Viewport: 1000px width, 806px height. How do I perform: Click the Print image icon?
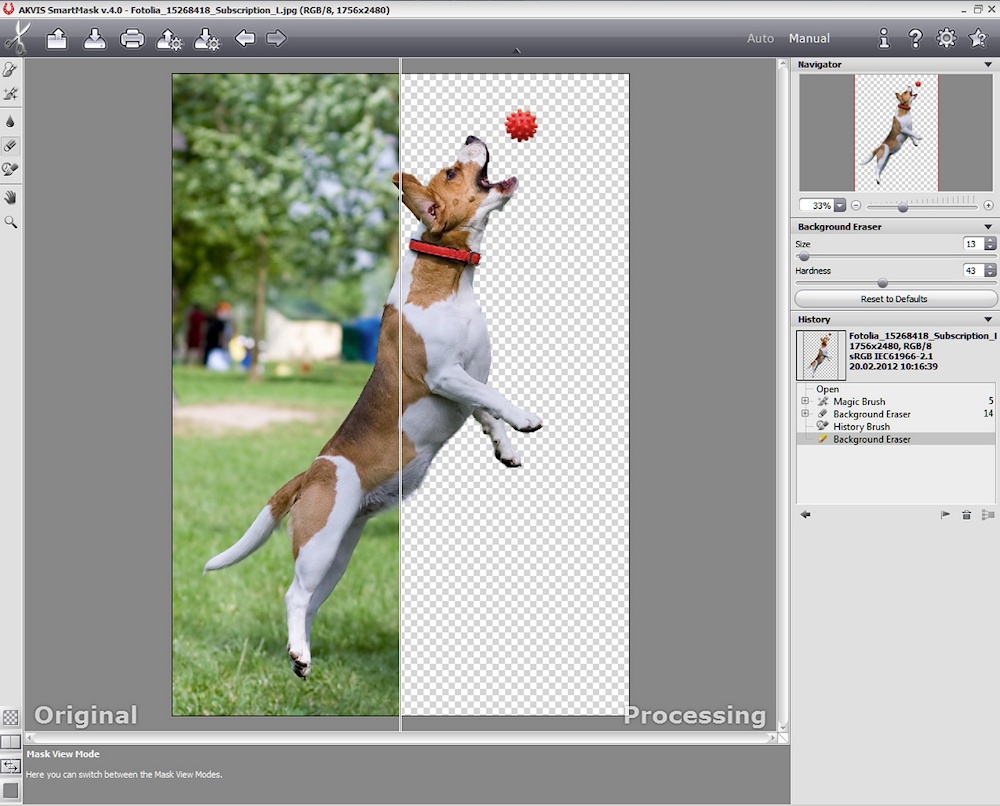pos(132,39)
